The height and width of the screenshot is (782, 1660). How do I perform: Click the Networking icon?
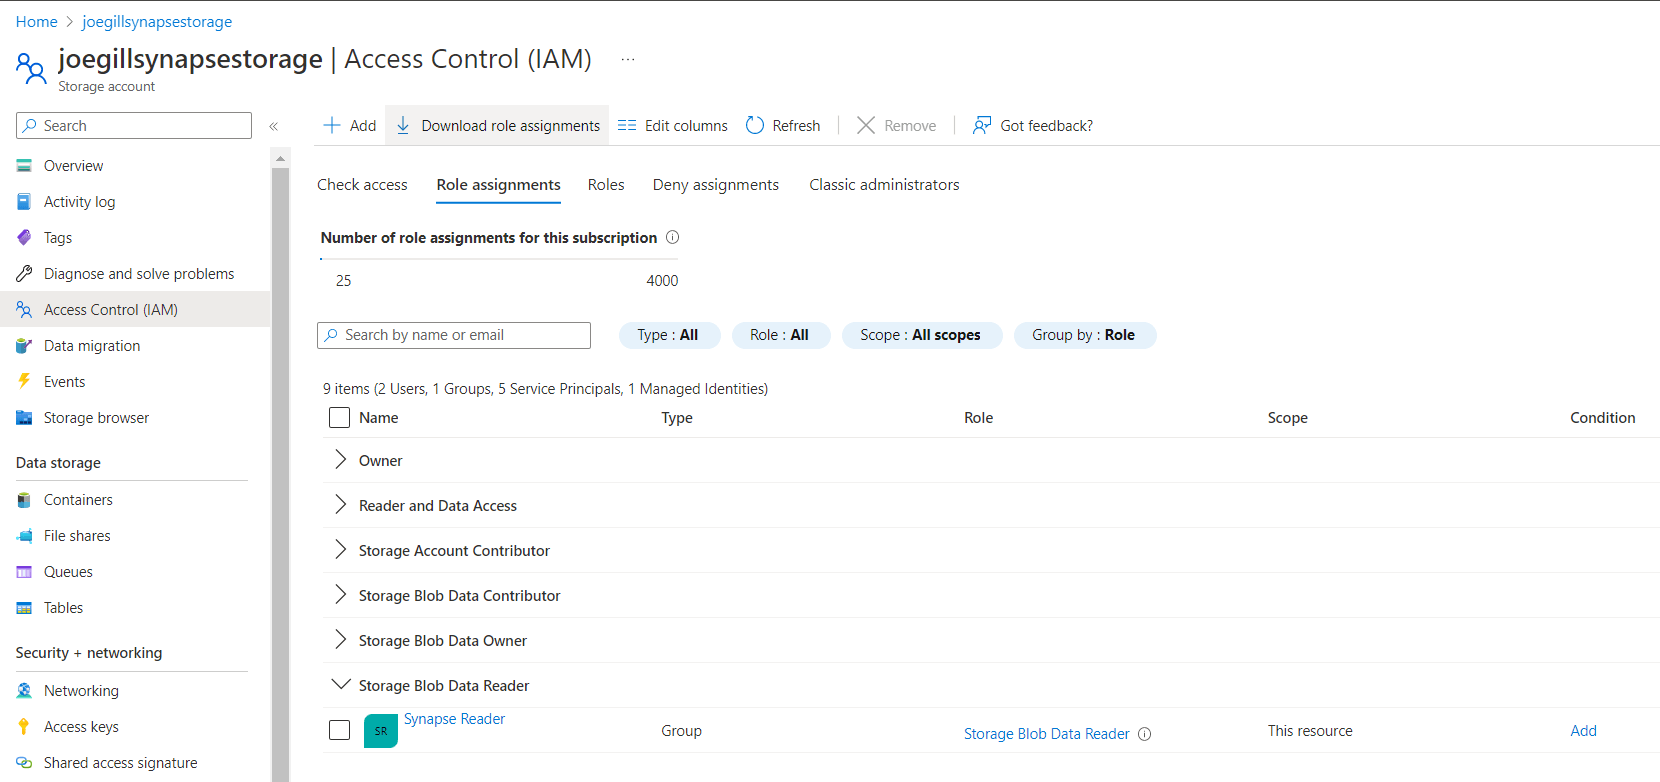pos(24,691)
